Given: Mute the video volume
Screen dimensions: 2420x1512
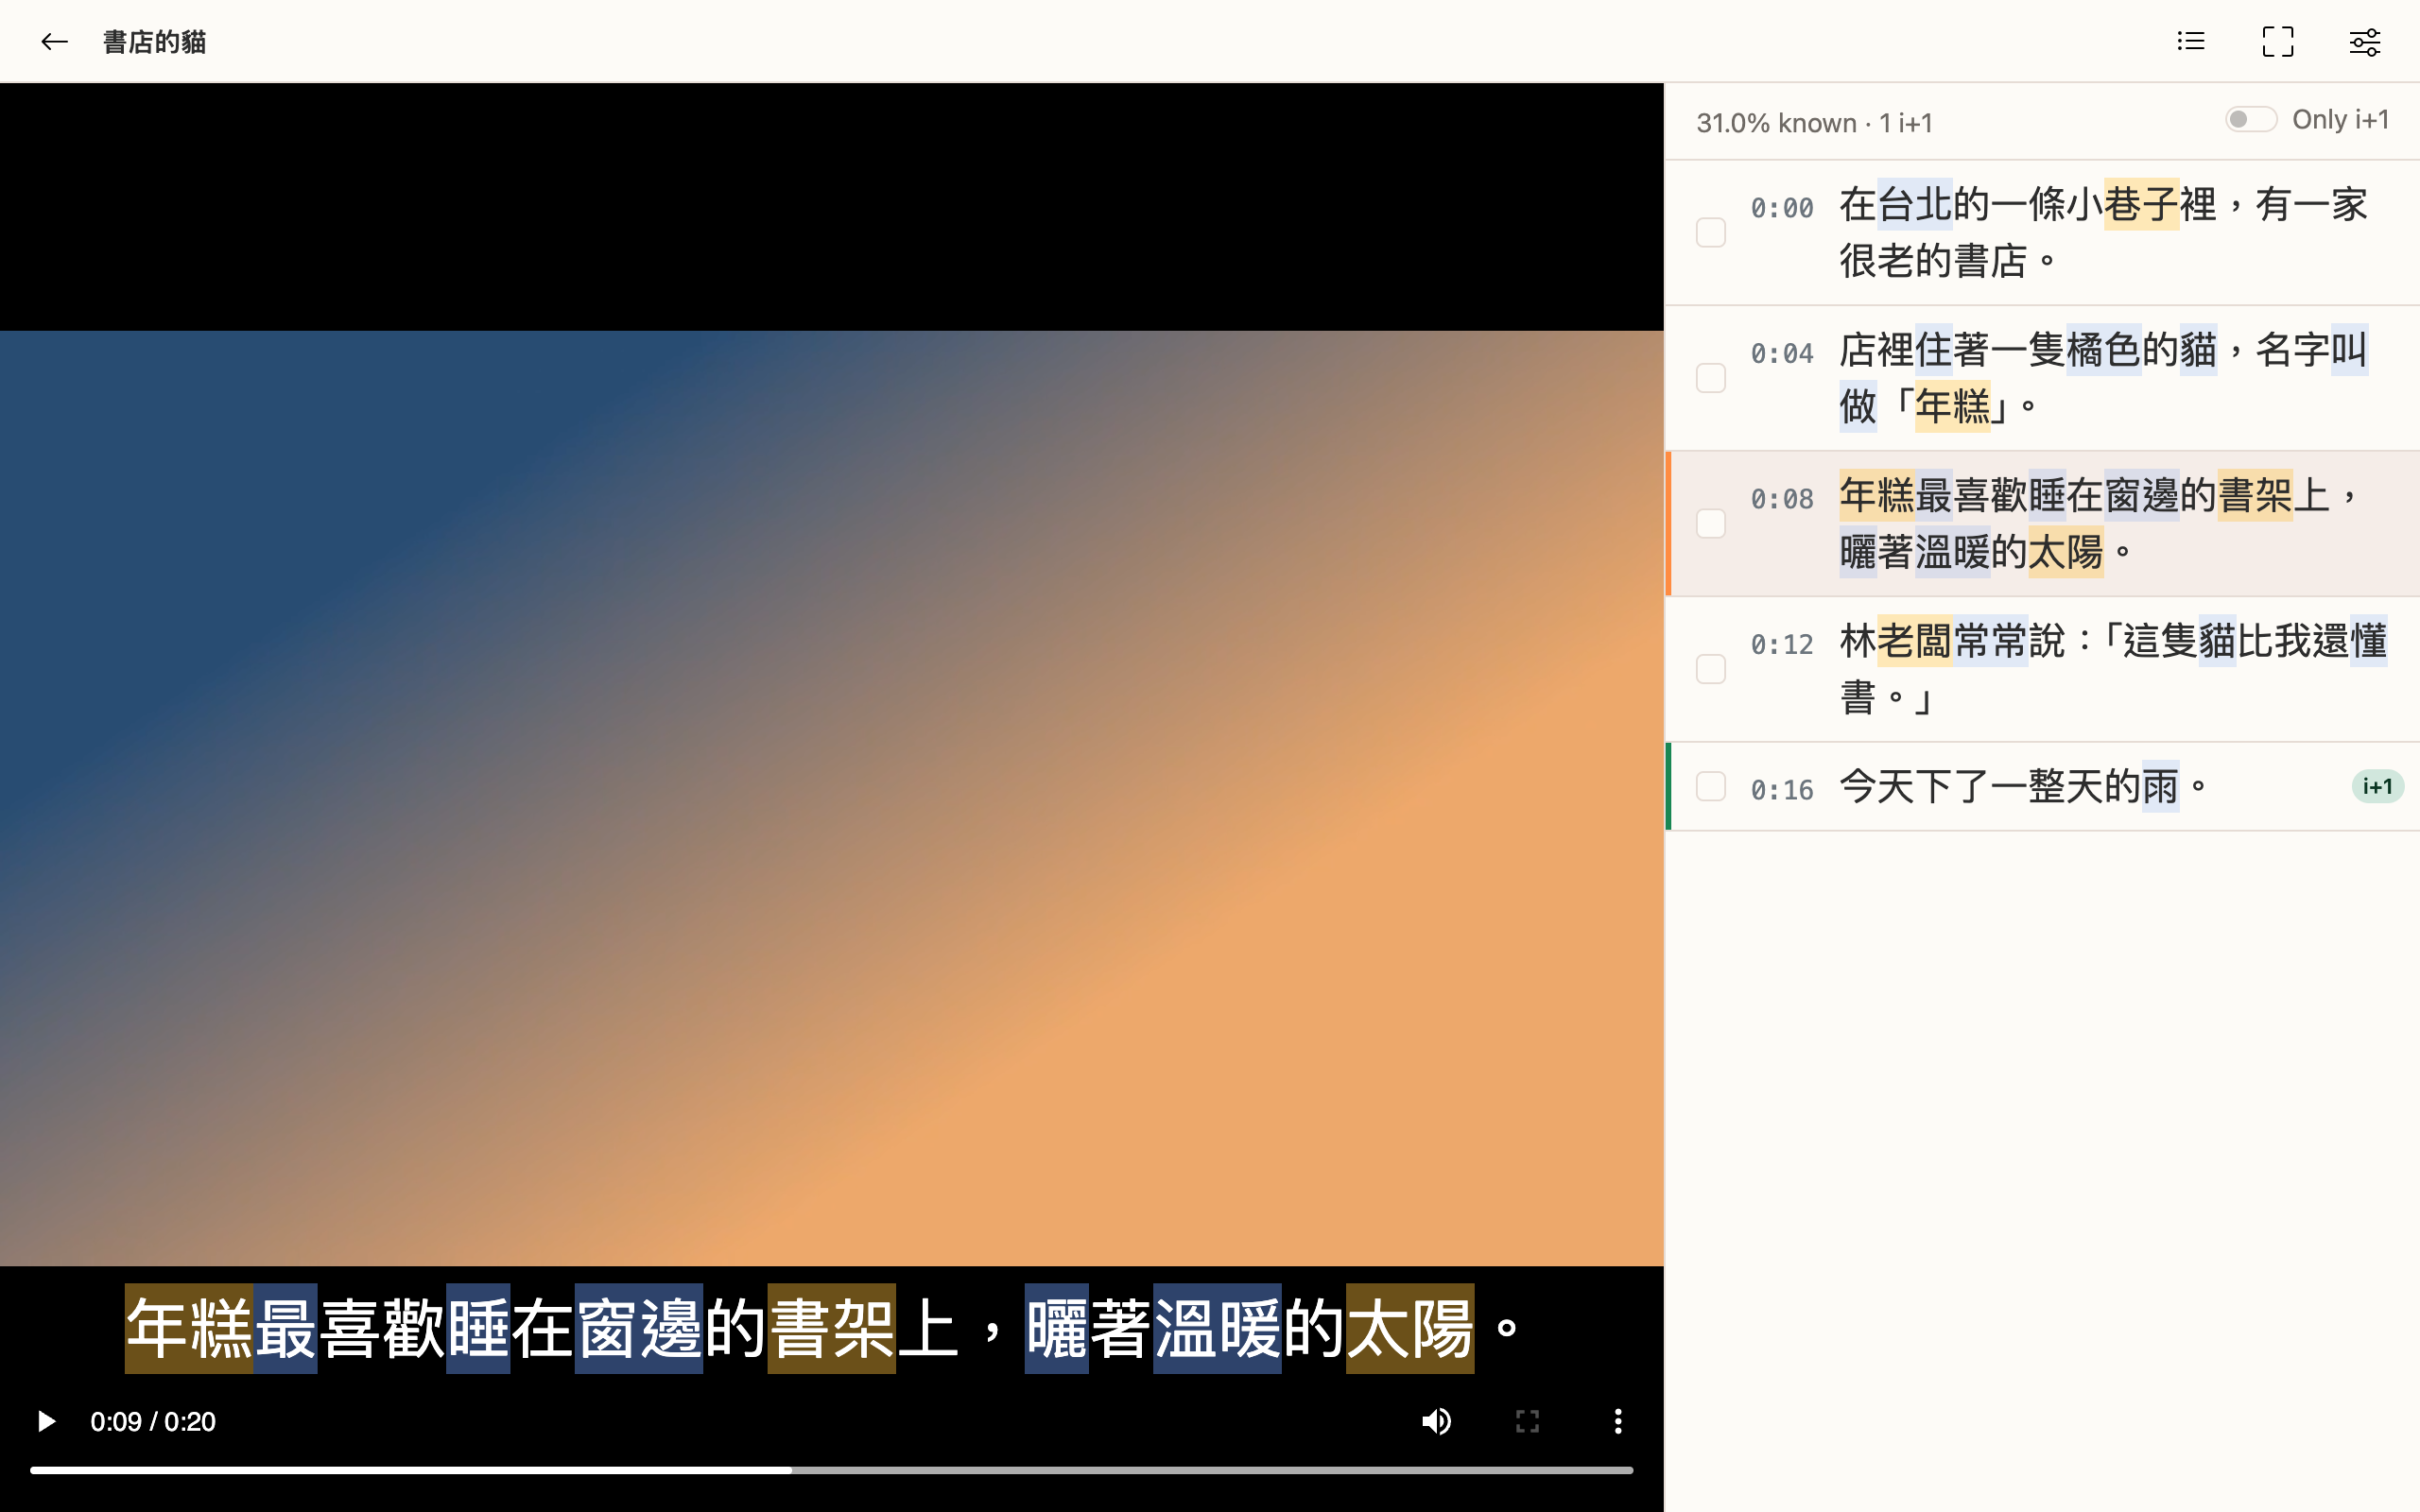Looking at the screenshot, I should click(x=1436, y=1421).
